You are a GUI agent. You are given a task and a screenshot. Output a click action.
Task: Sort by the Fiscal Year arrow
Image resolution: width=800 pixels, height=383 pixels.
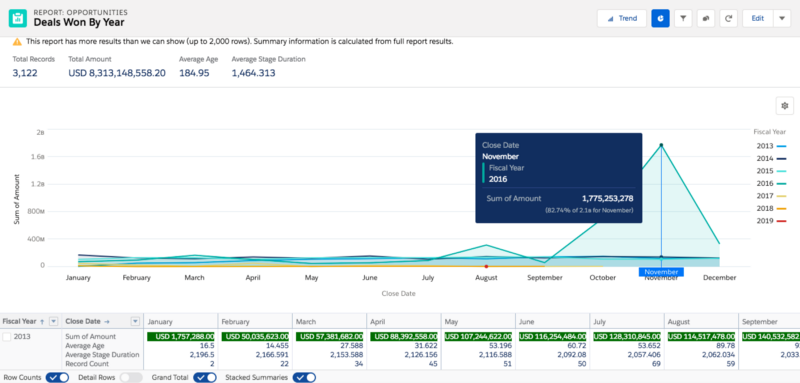tap(42, 322)
